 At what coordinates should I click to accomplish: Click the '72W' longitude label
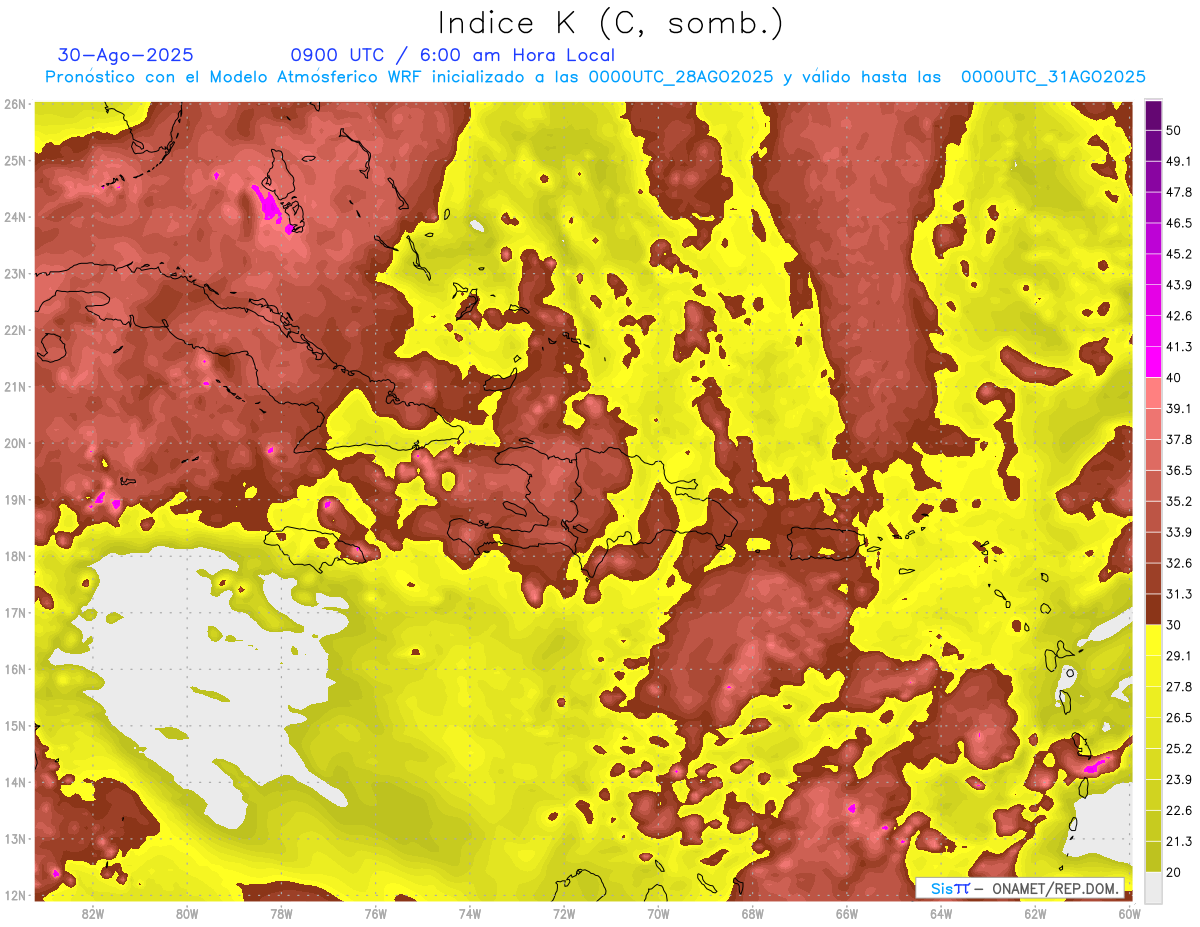click(564, 913)
